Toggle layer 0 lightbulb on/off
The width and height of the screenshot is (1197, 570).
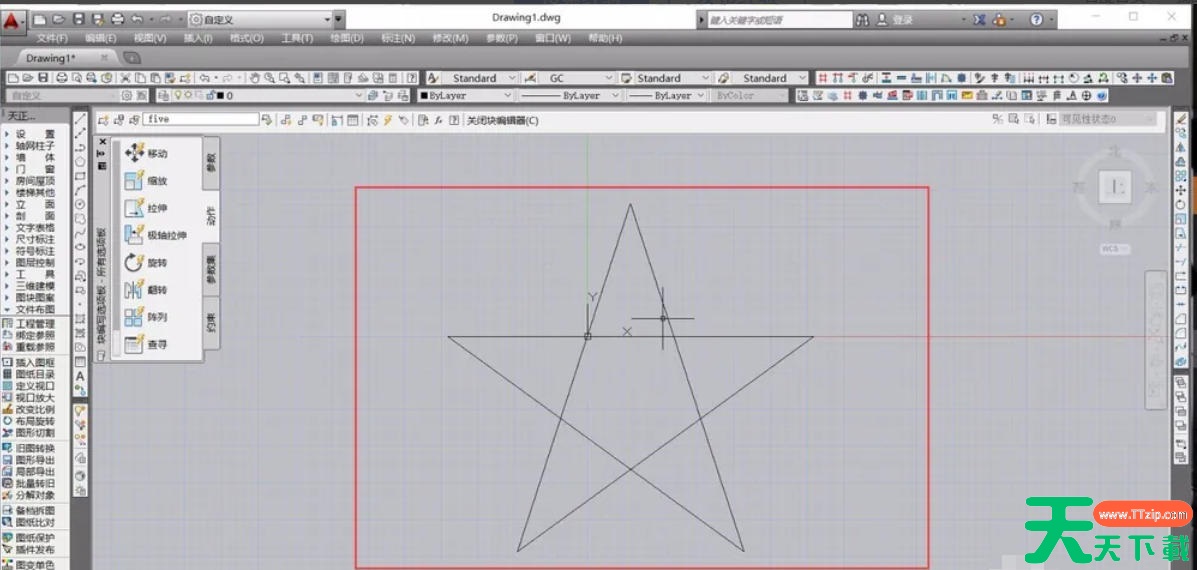(x=177, y=95)
